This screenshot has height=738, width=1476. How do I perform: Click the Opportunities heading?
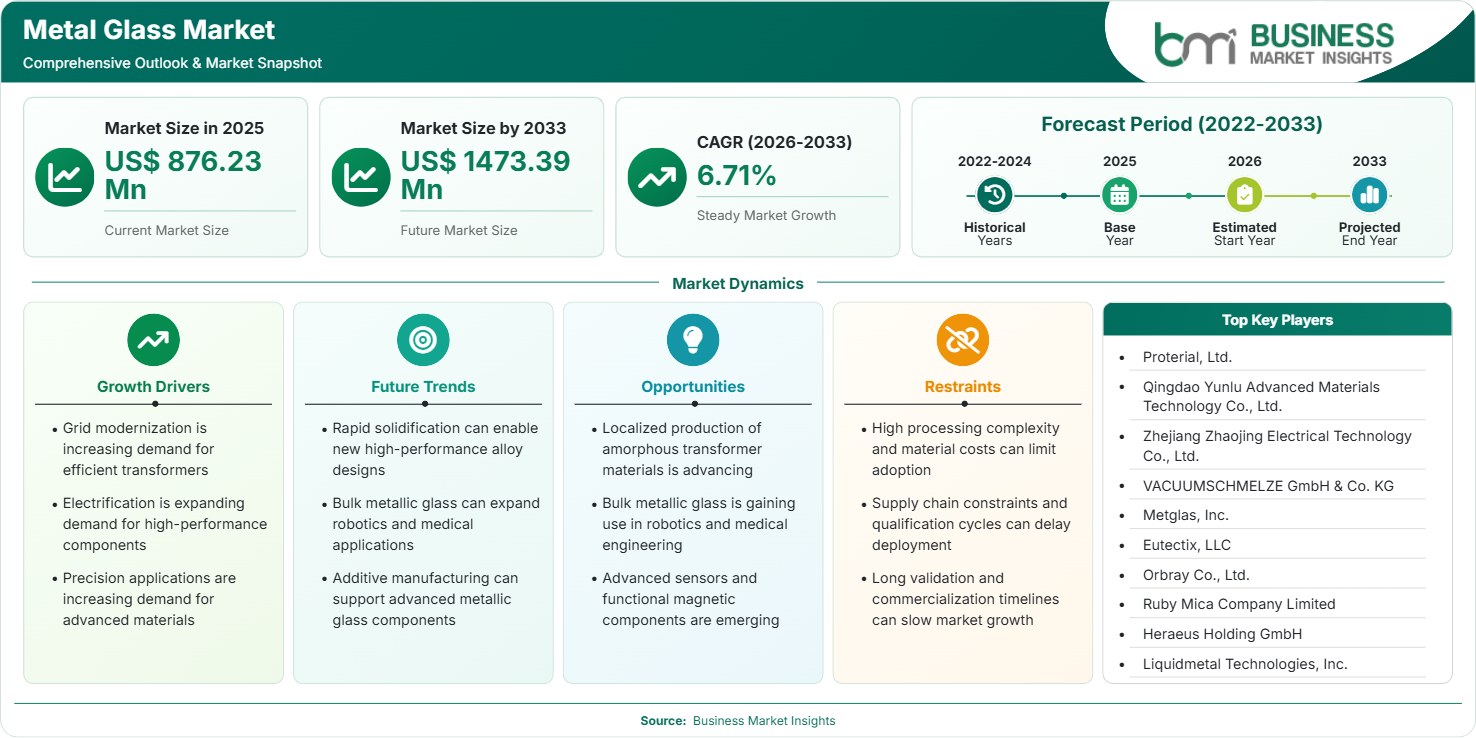693,386
